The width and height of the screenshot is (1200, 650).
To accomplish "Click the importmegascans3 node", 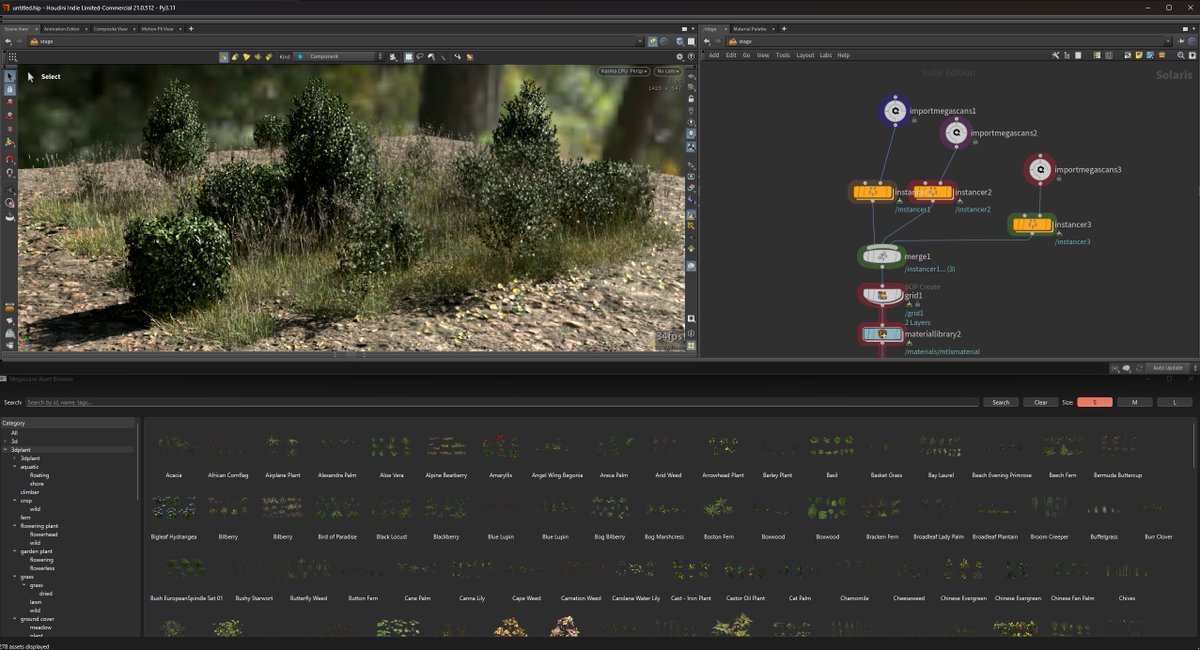I will pyautogui.click(x=1040, y=169).
